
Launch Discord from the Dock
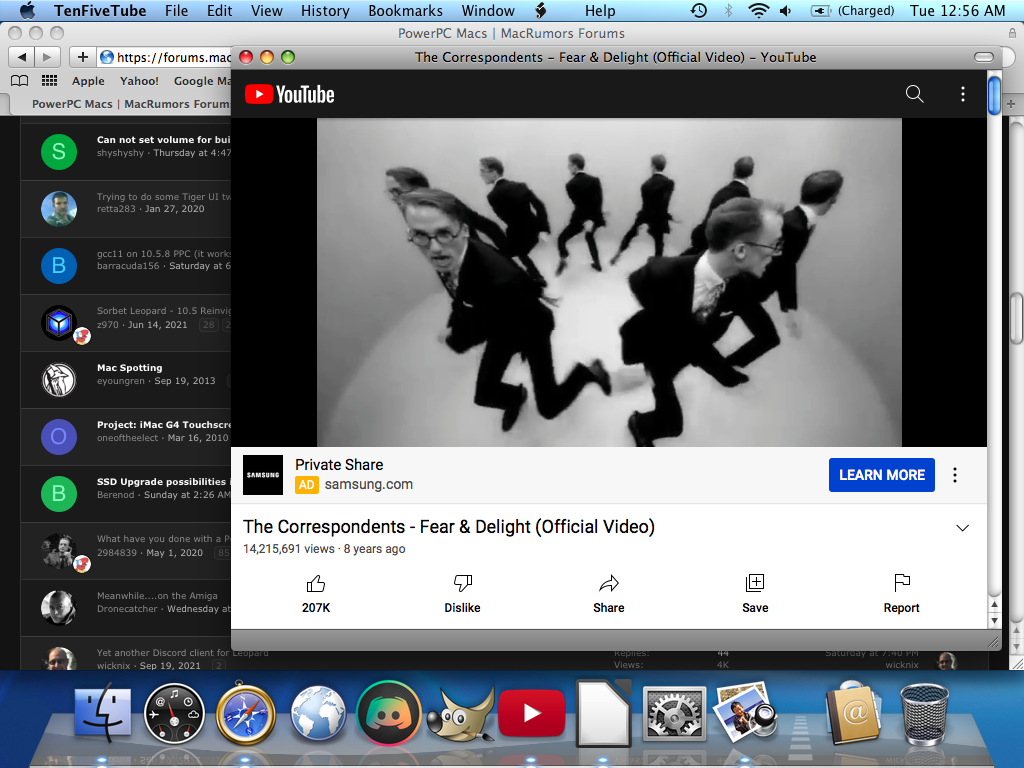point(389,714)
